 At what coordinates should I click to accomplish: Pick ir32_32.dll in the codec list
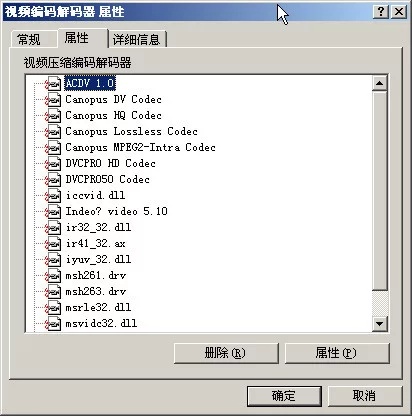pos(98,227)
